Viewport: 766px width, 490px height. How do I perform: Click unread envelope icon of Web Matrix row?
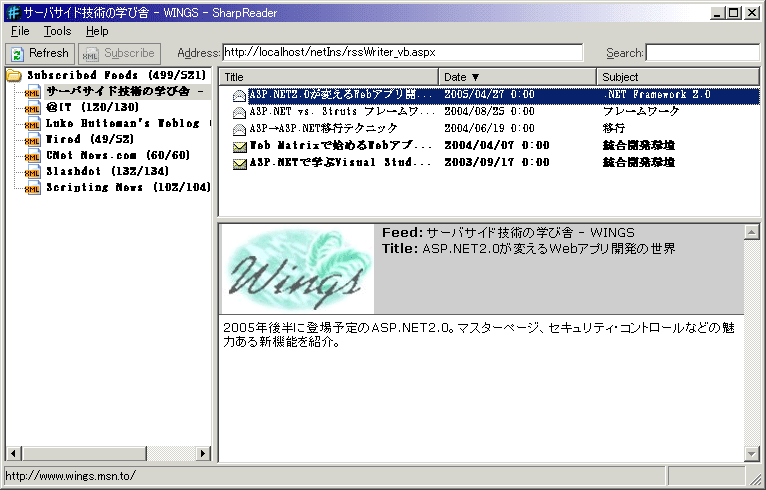[x=239, y=147]
